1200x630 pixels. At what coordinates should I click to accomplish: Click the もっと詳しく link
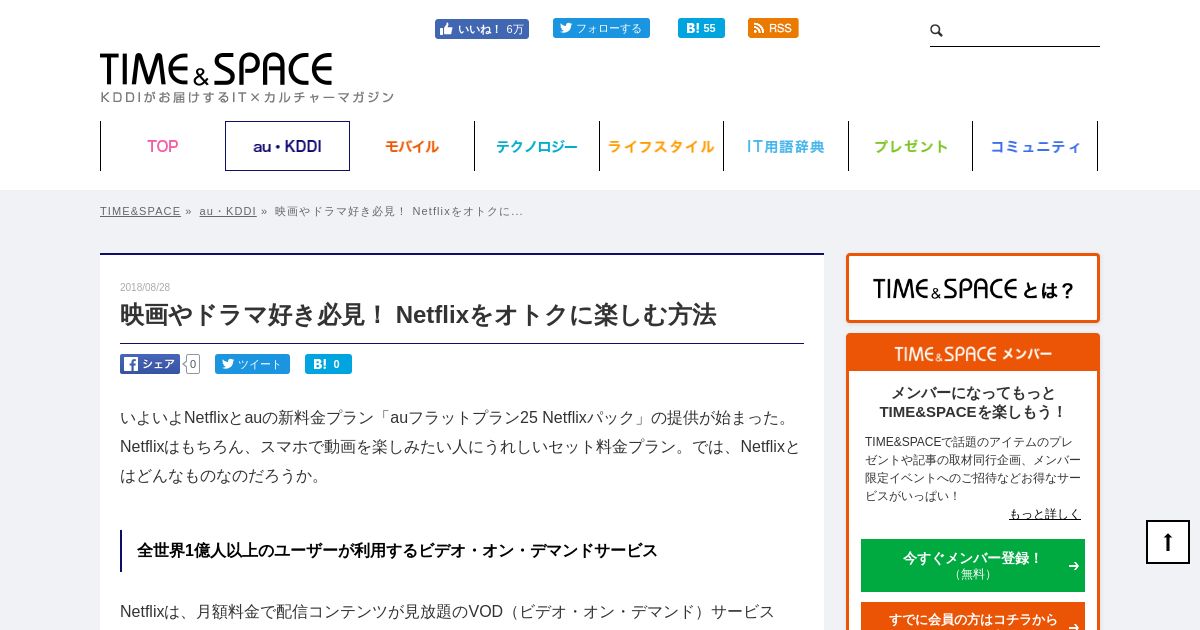[1045, 514]
